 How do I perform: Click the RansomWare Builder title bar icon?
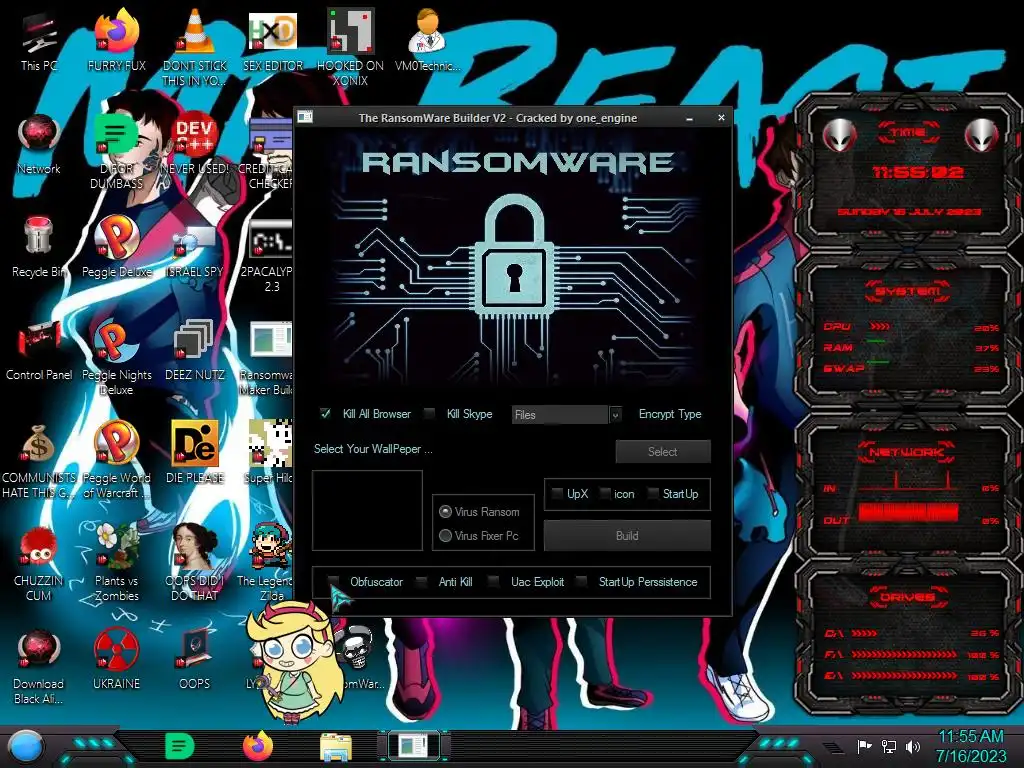(x=305, y=118)
